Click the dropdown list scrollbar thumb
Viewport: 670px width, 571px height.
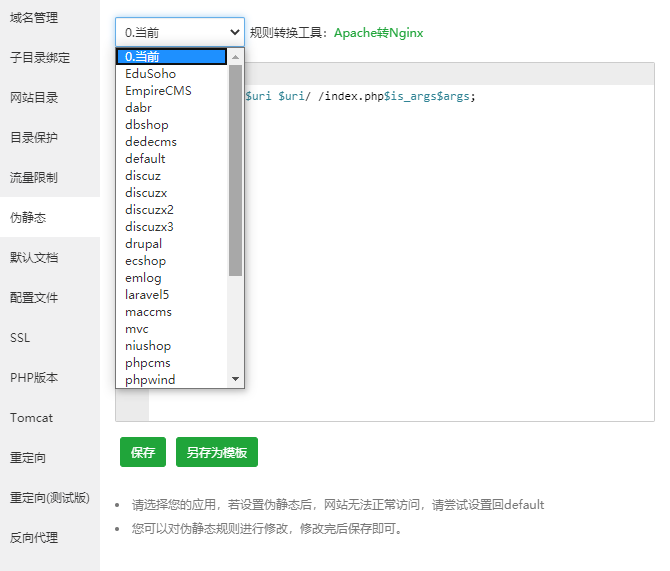tap(235, 171)
